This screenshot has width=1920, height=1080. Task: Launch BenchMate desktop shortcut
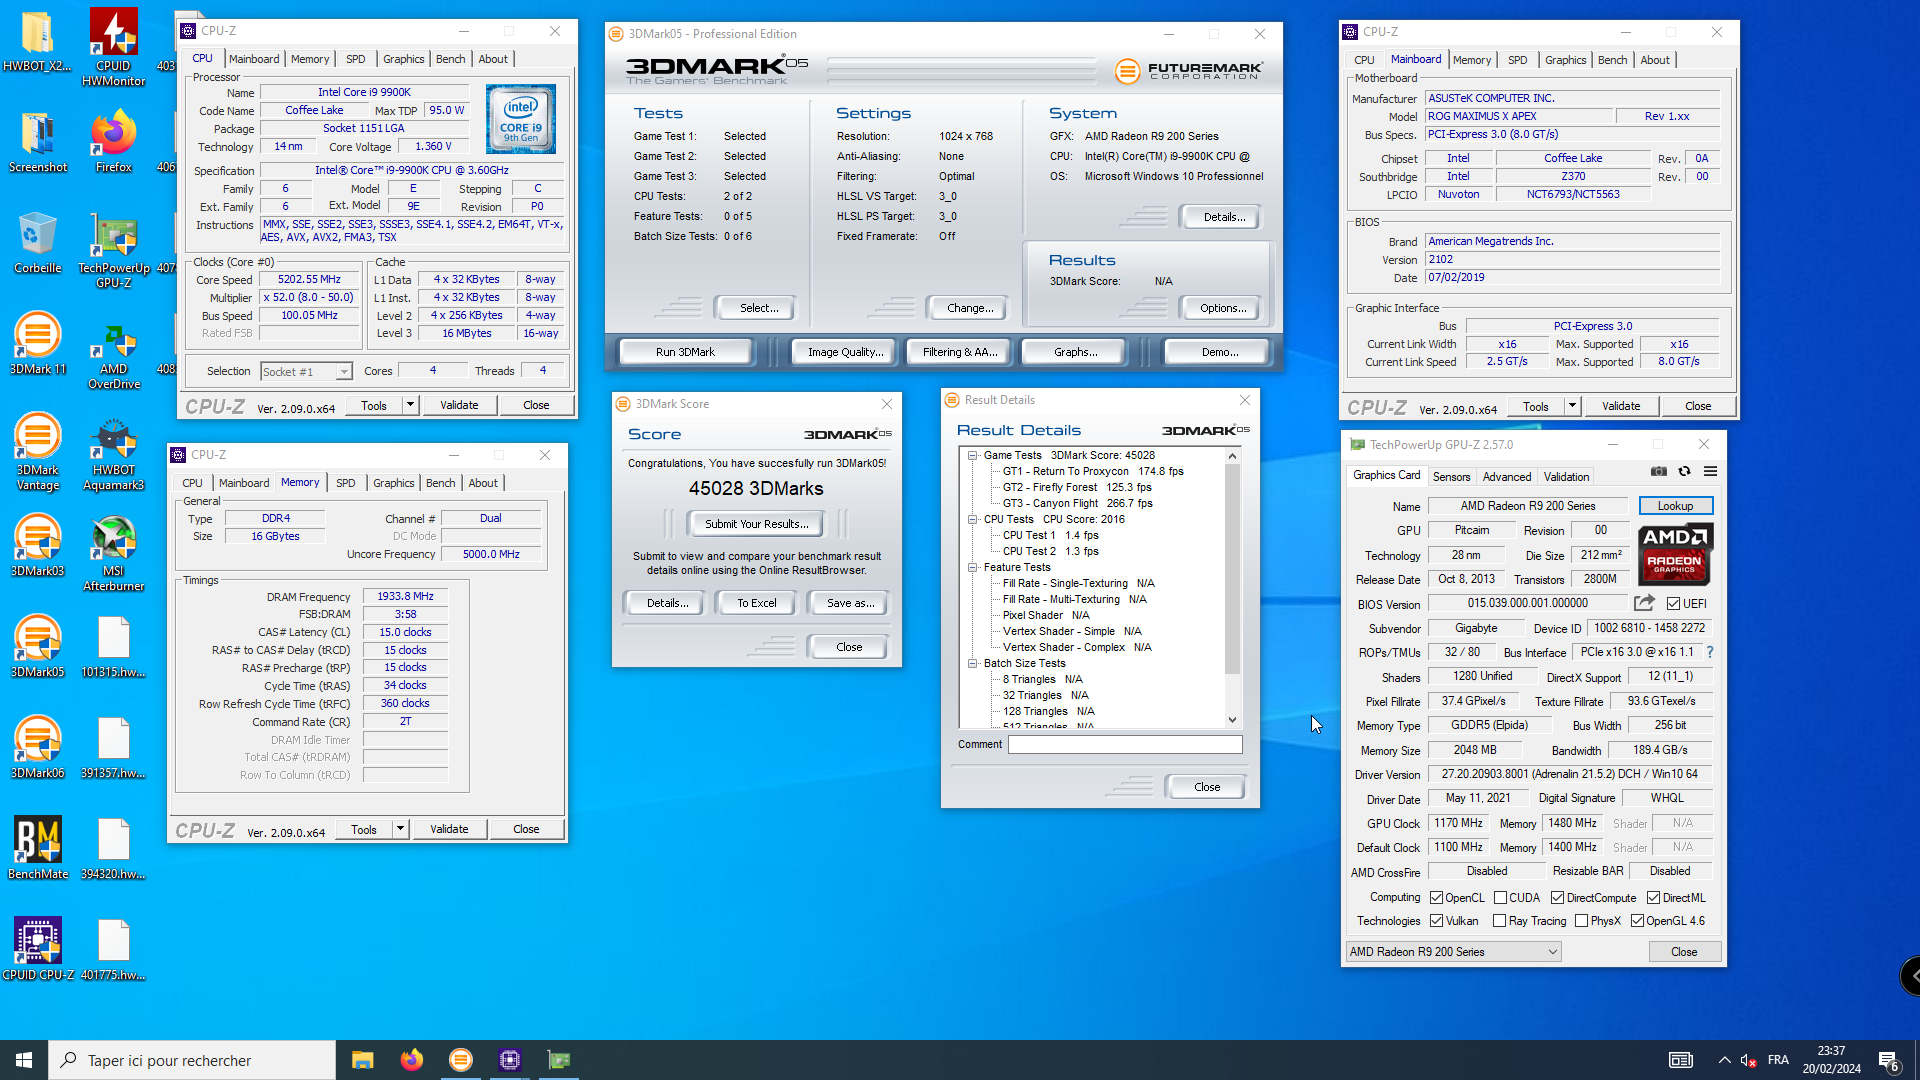point(38,849)
